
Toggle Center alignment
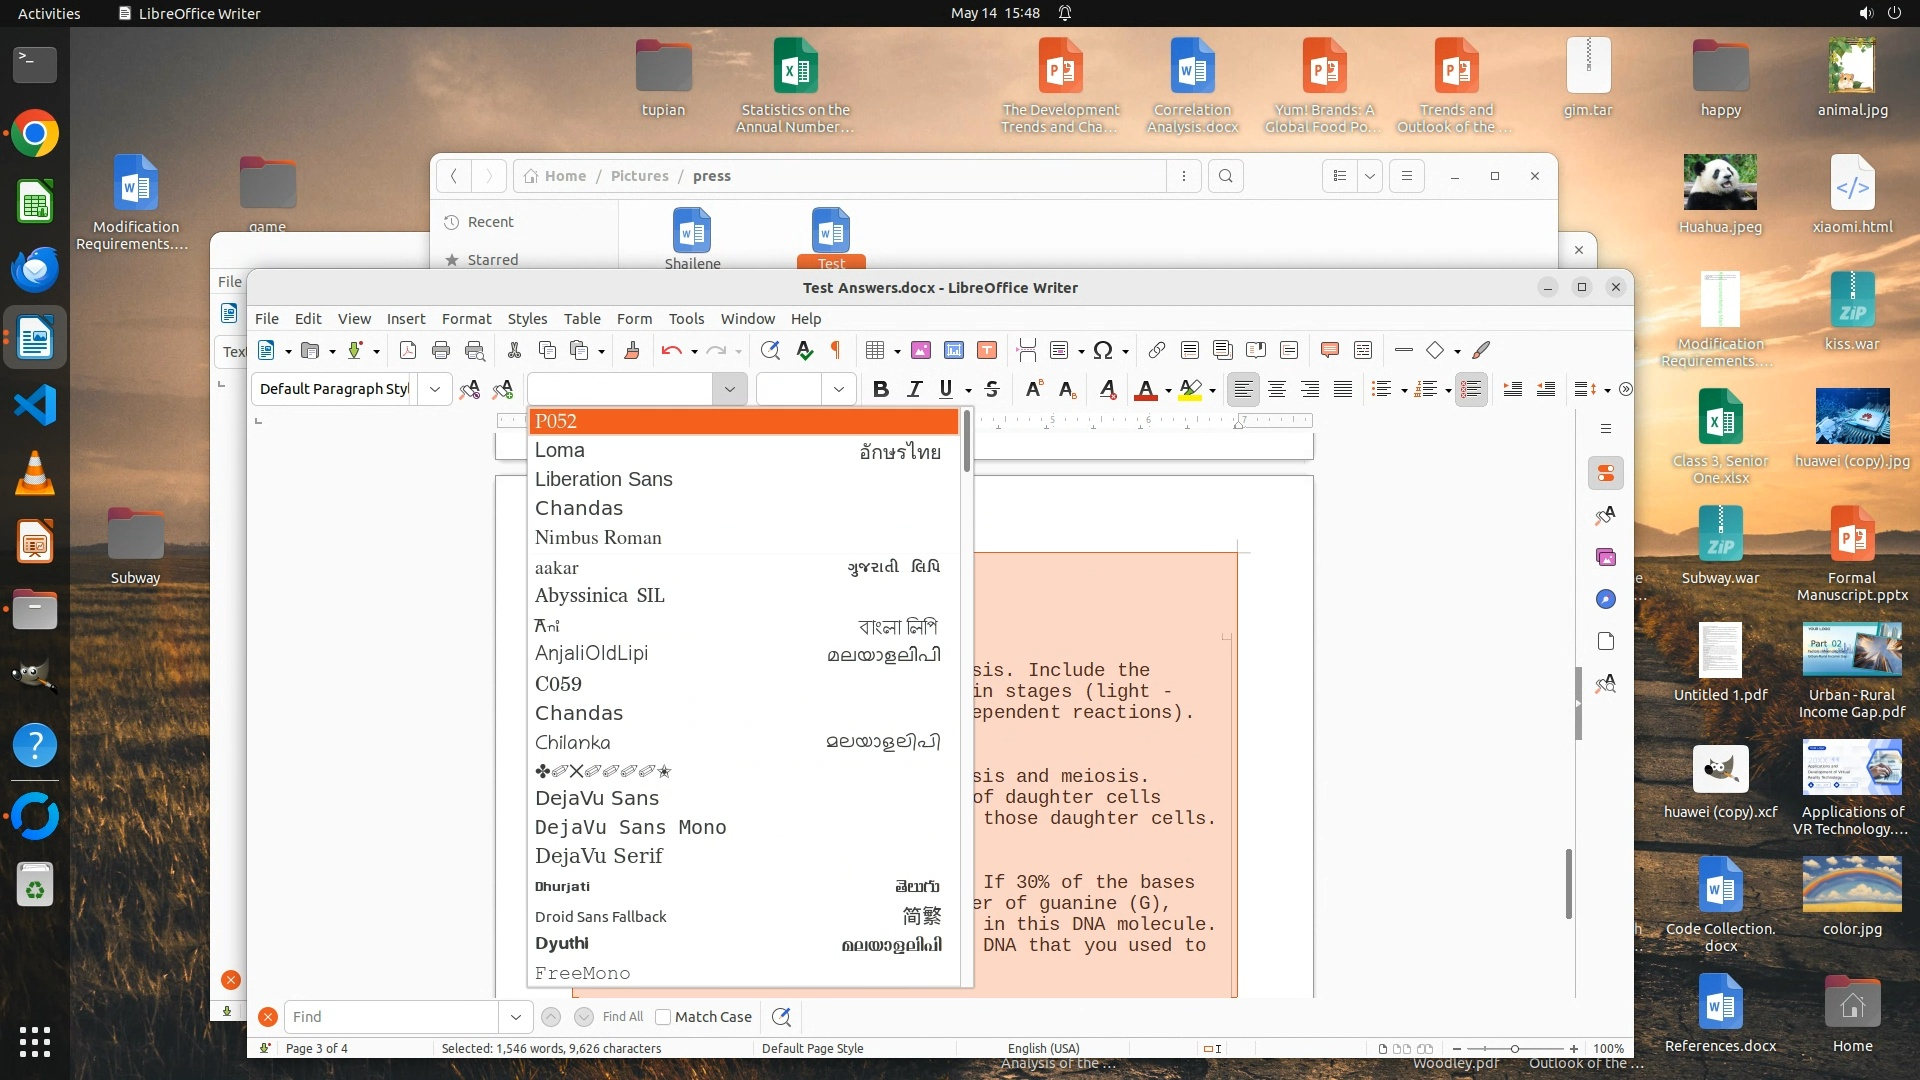tap(1276, 389)
